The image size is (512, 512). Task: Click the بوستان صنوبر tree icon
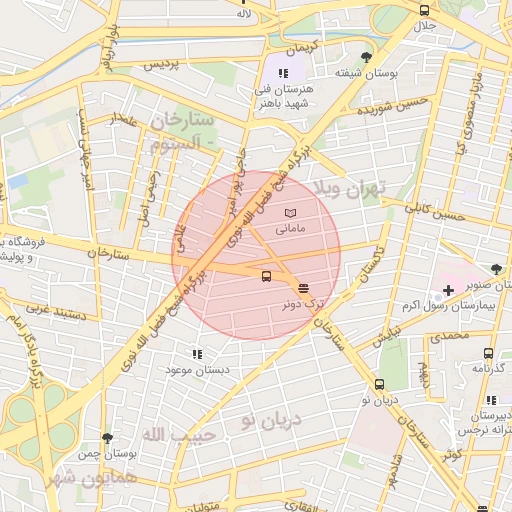(496, 269)
